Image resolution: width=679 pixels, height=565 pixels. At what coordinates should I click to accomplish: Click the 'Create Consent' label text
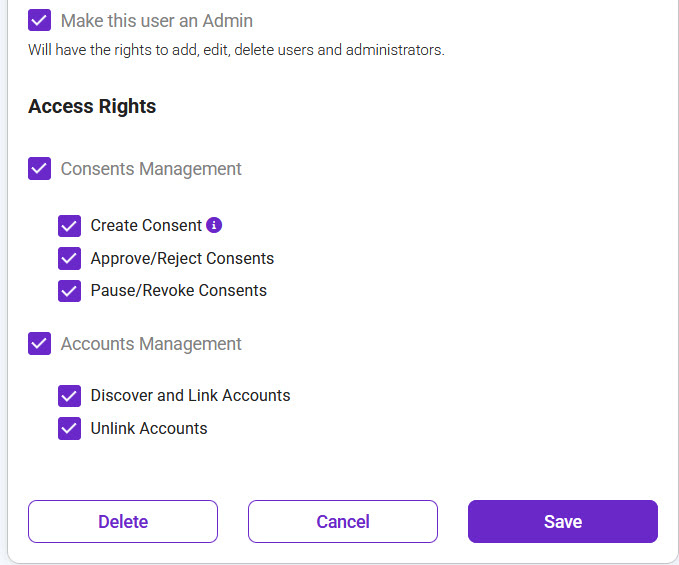146,226
